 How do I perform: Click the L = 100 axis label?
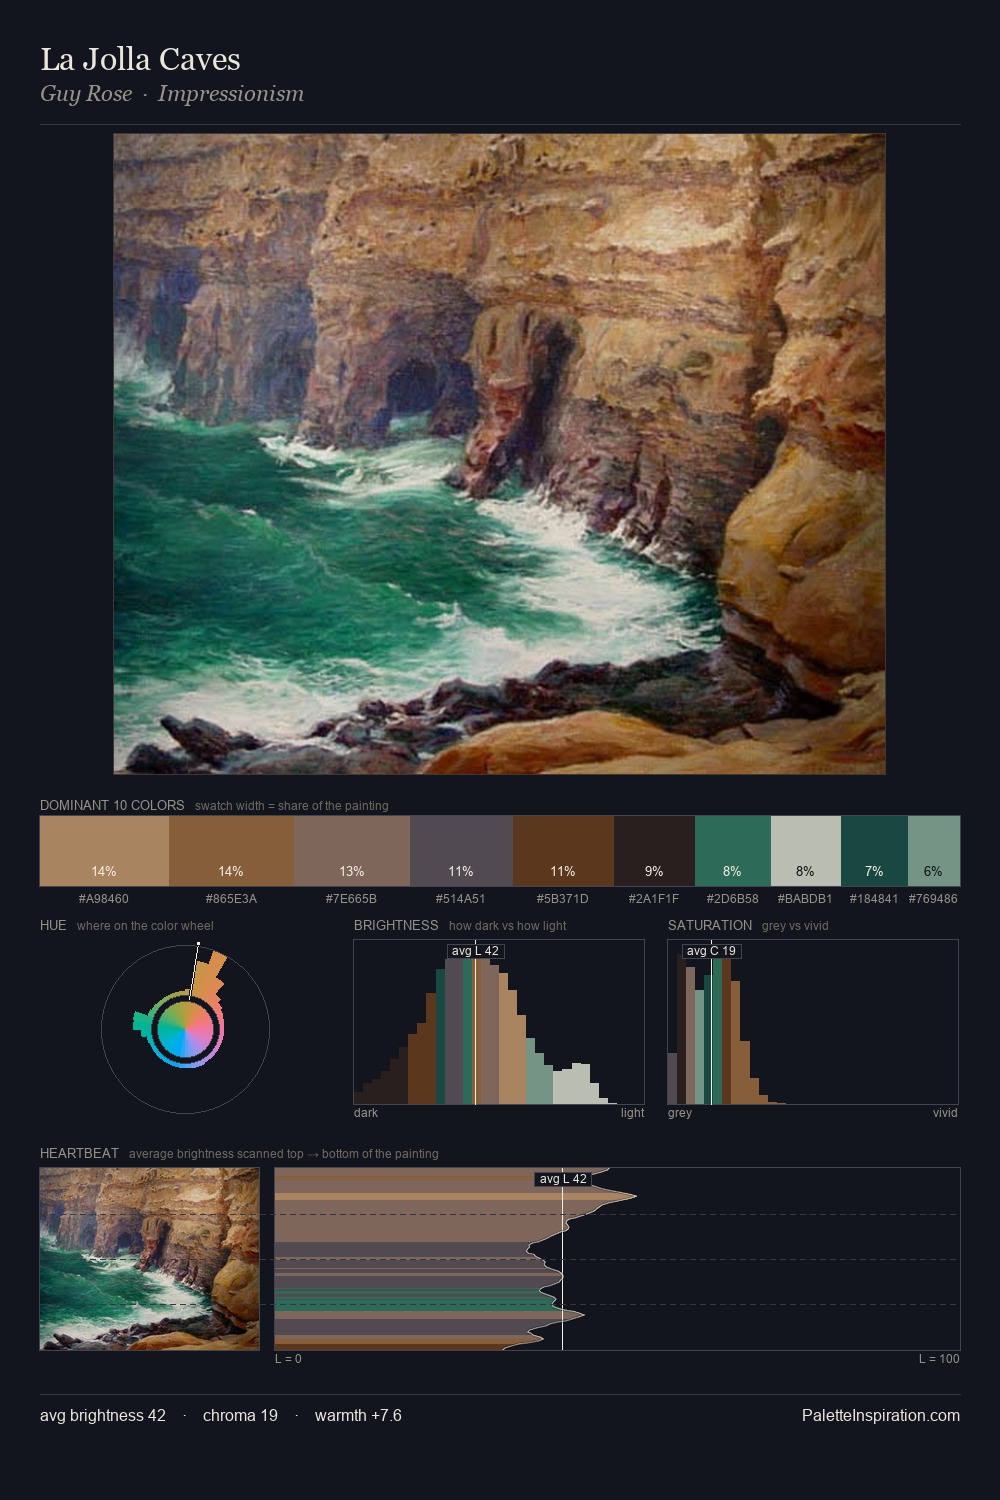pyautogui.click(x=939, y=1359)
